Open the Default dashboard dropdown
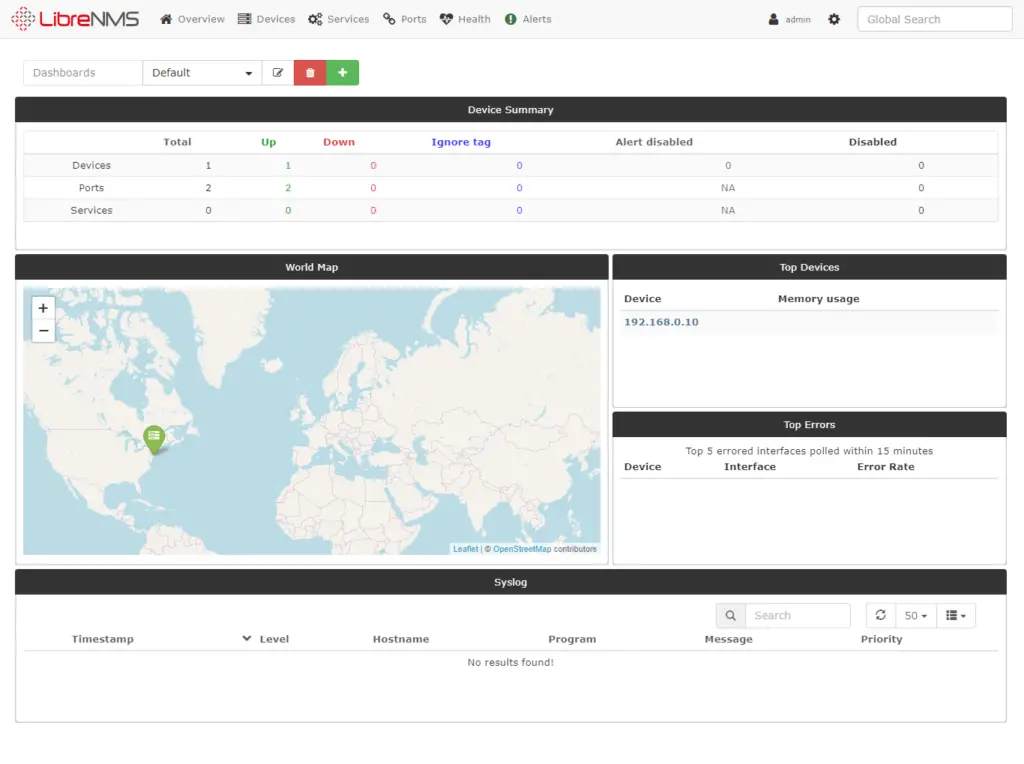This screenshot has height=764, width=1024. click(202, 73)
